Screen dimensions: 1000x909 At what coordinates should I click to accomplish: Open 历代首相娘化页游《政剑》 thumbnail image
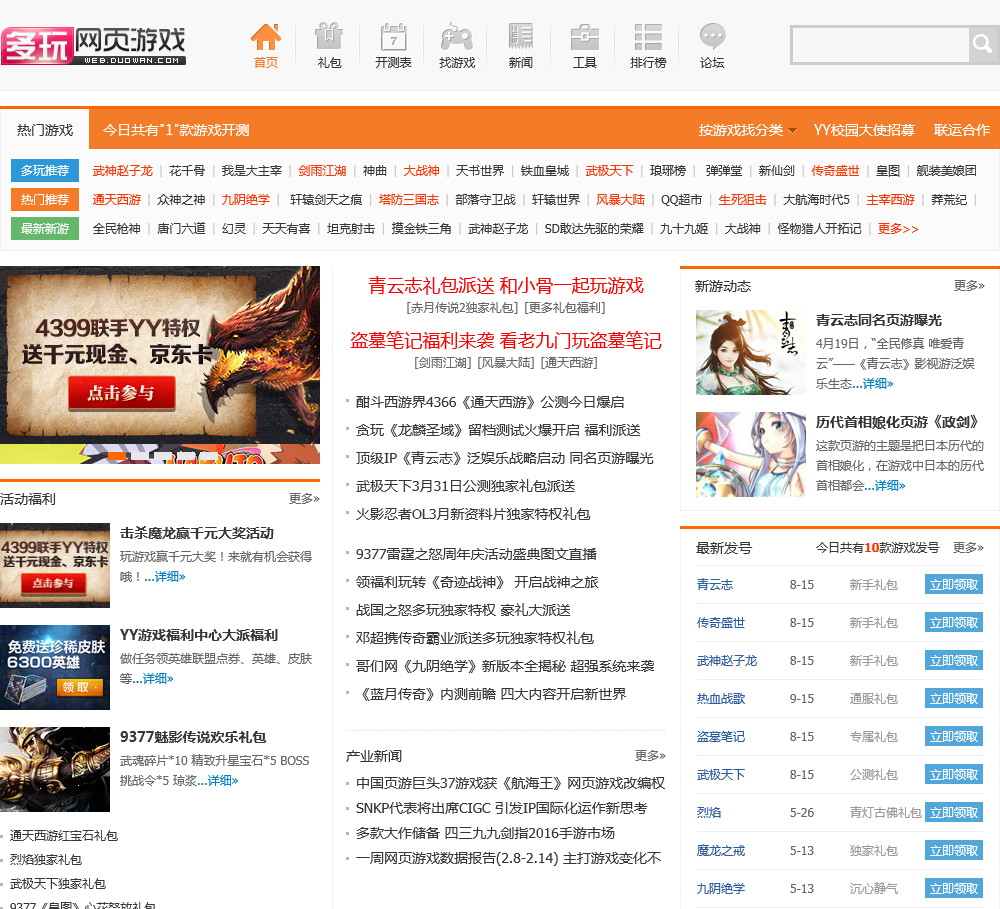point(750,455)
